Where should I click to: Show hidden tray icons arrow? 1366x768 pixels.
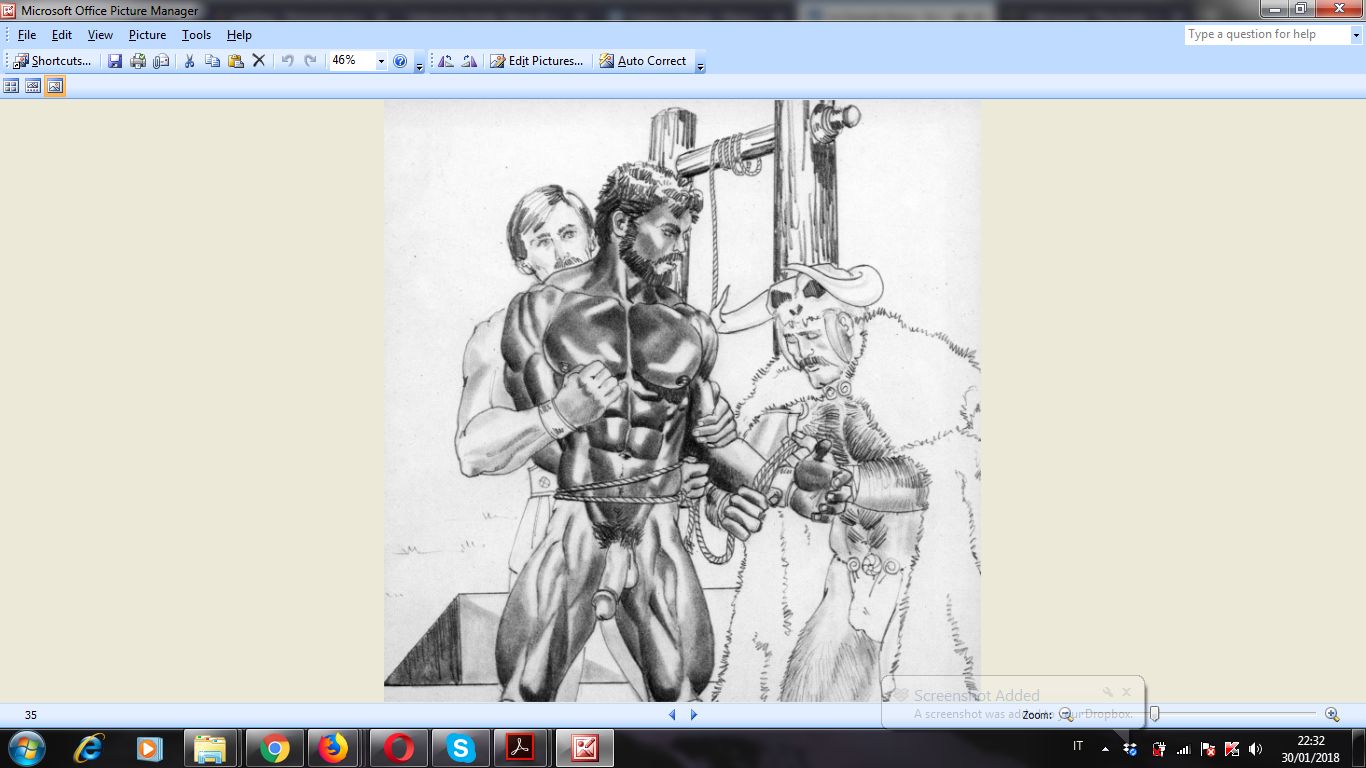[x=1105, y=748]
